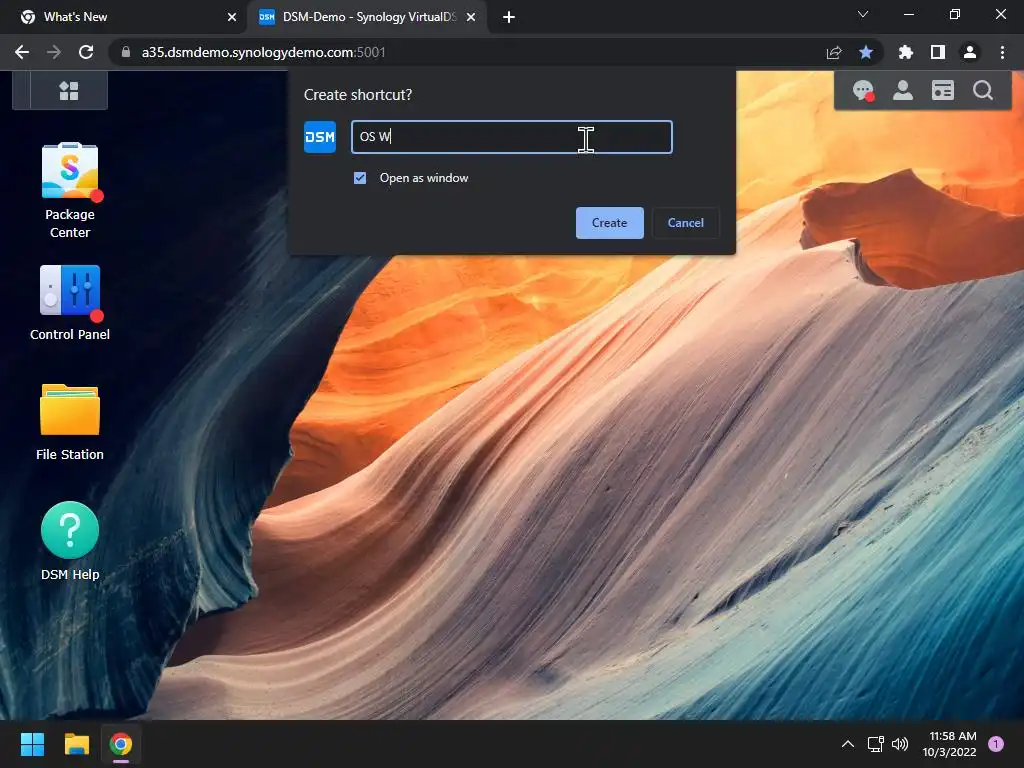The image size is (1024, 768).
Task: Open DSM widgets panel icon
Action: (942, 90)
